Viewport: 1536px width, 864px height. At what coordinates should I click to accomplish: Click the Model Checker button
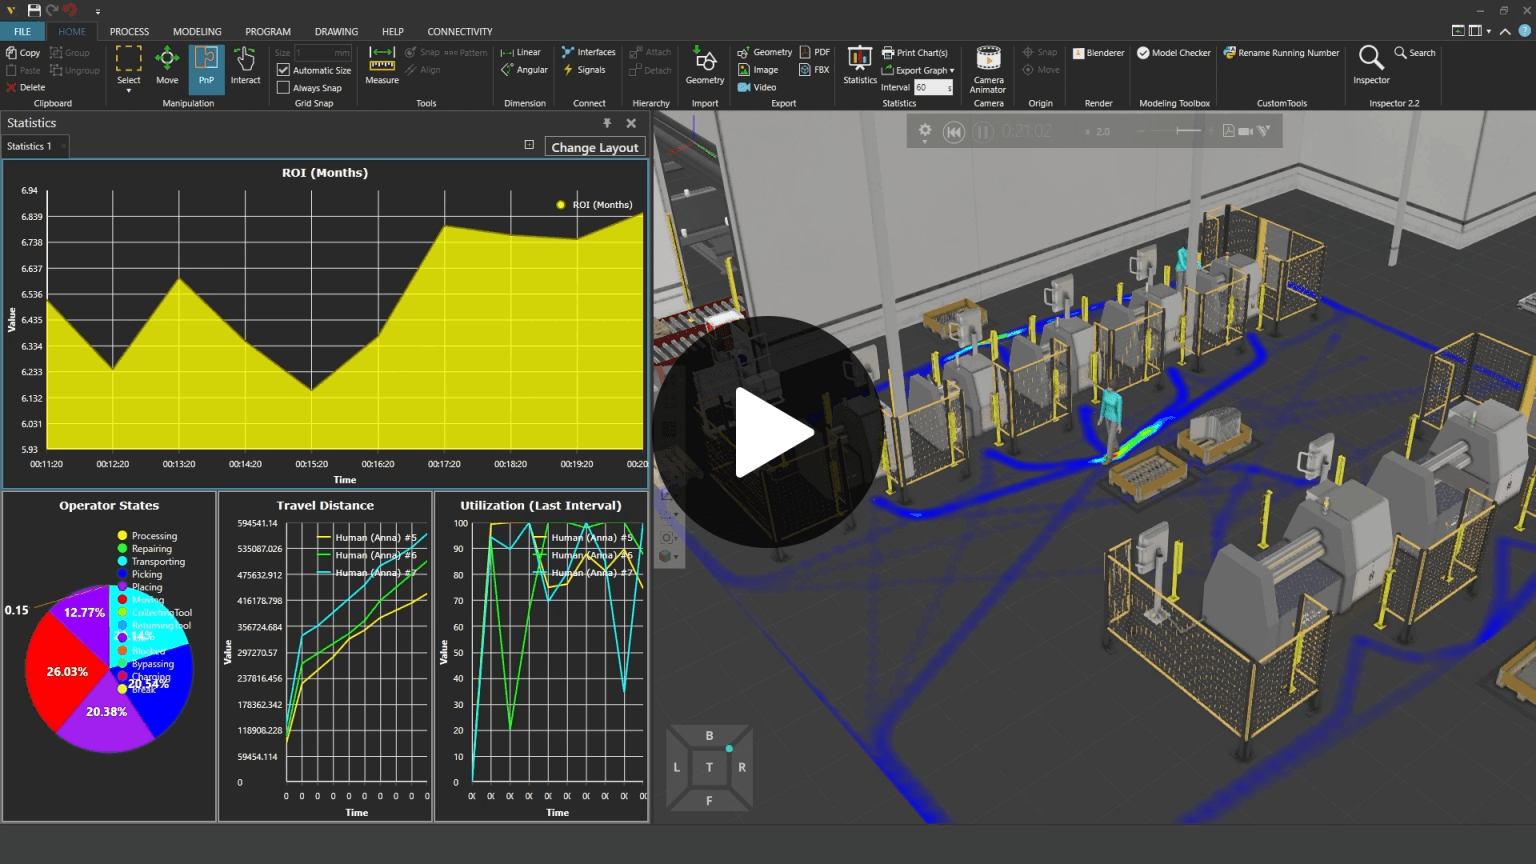tap(1173, 53)
